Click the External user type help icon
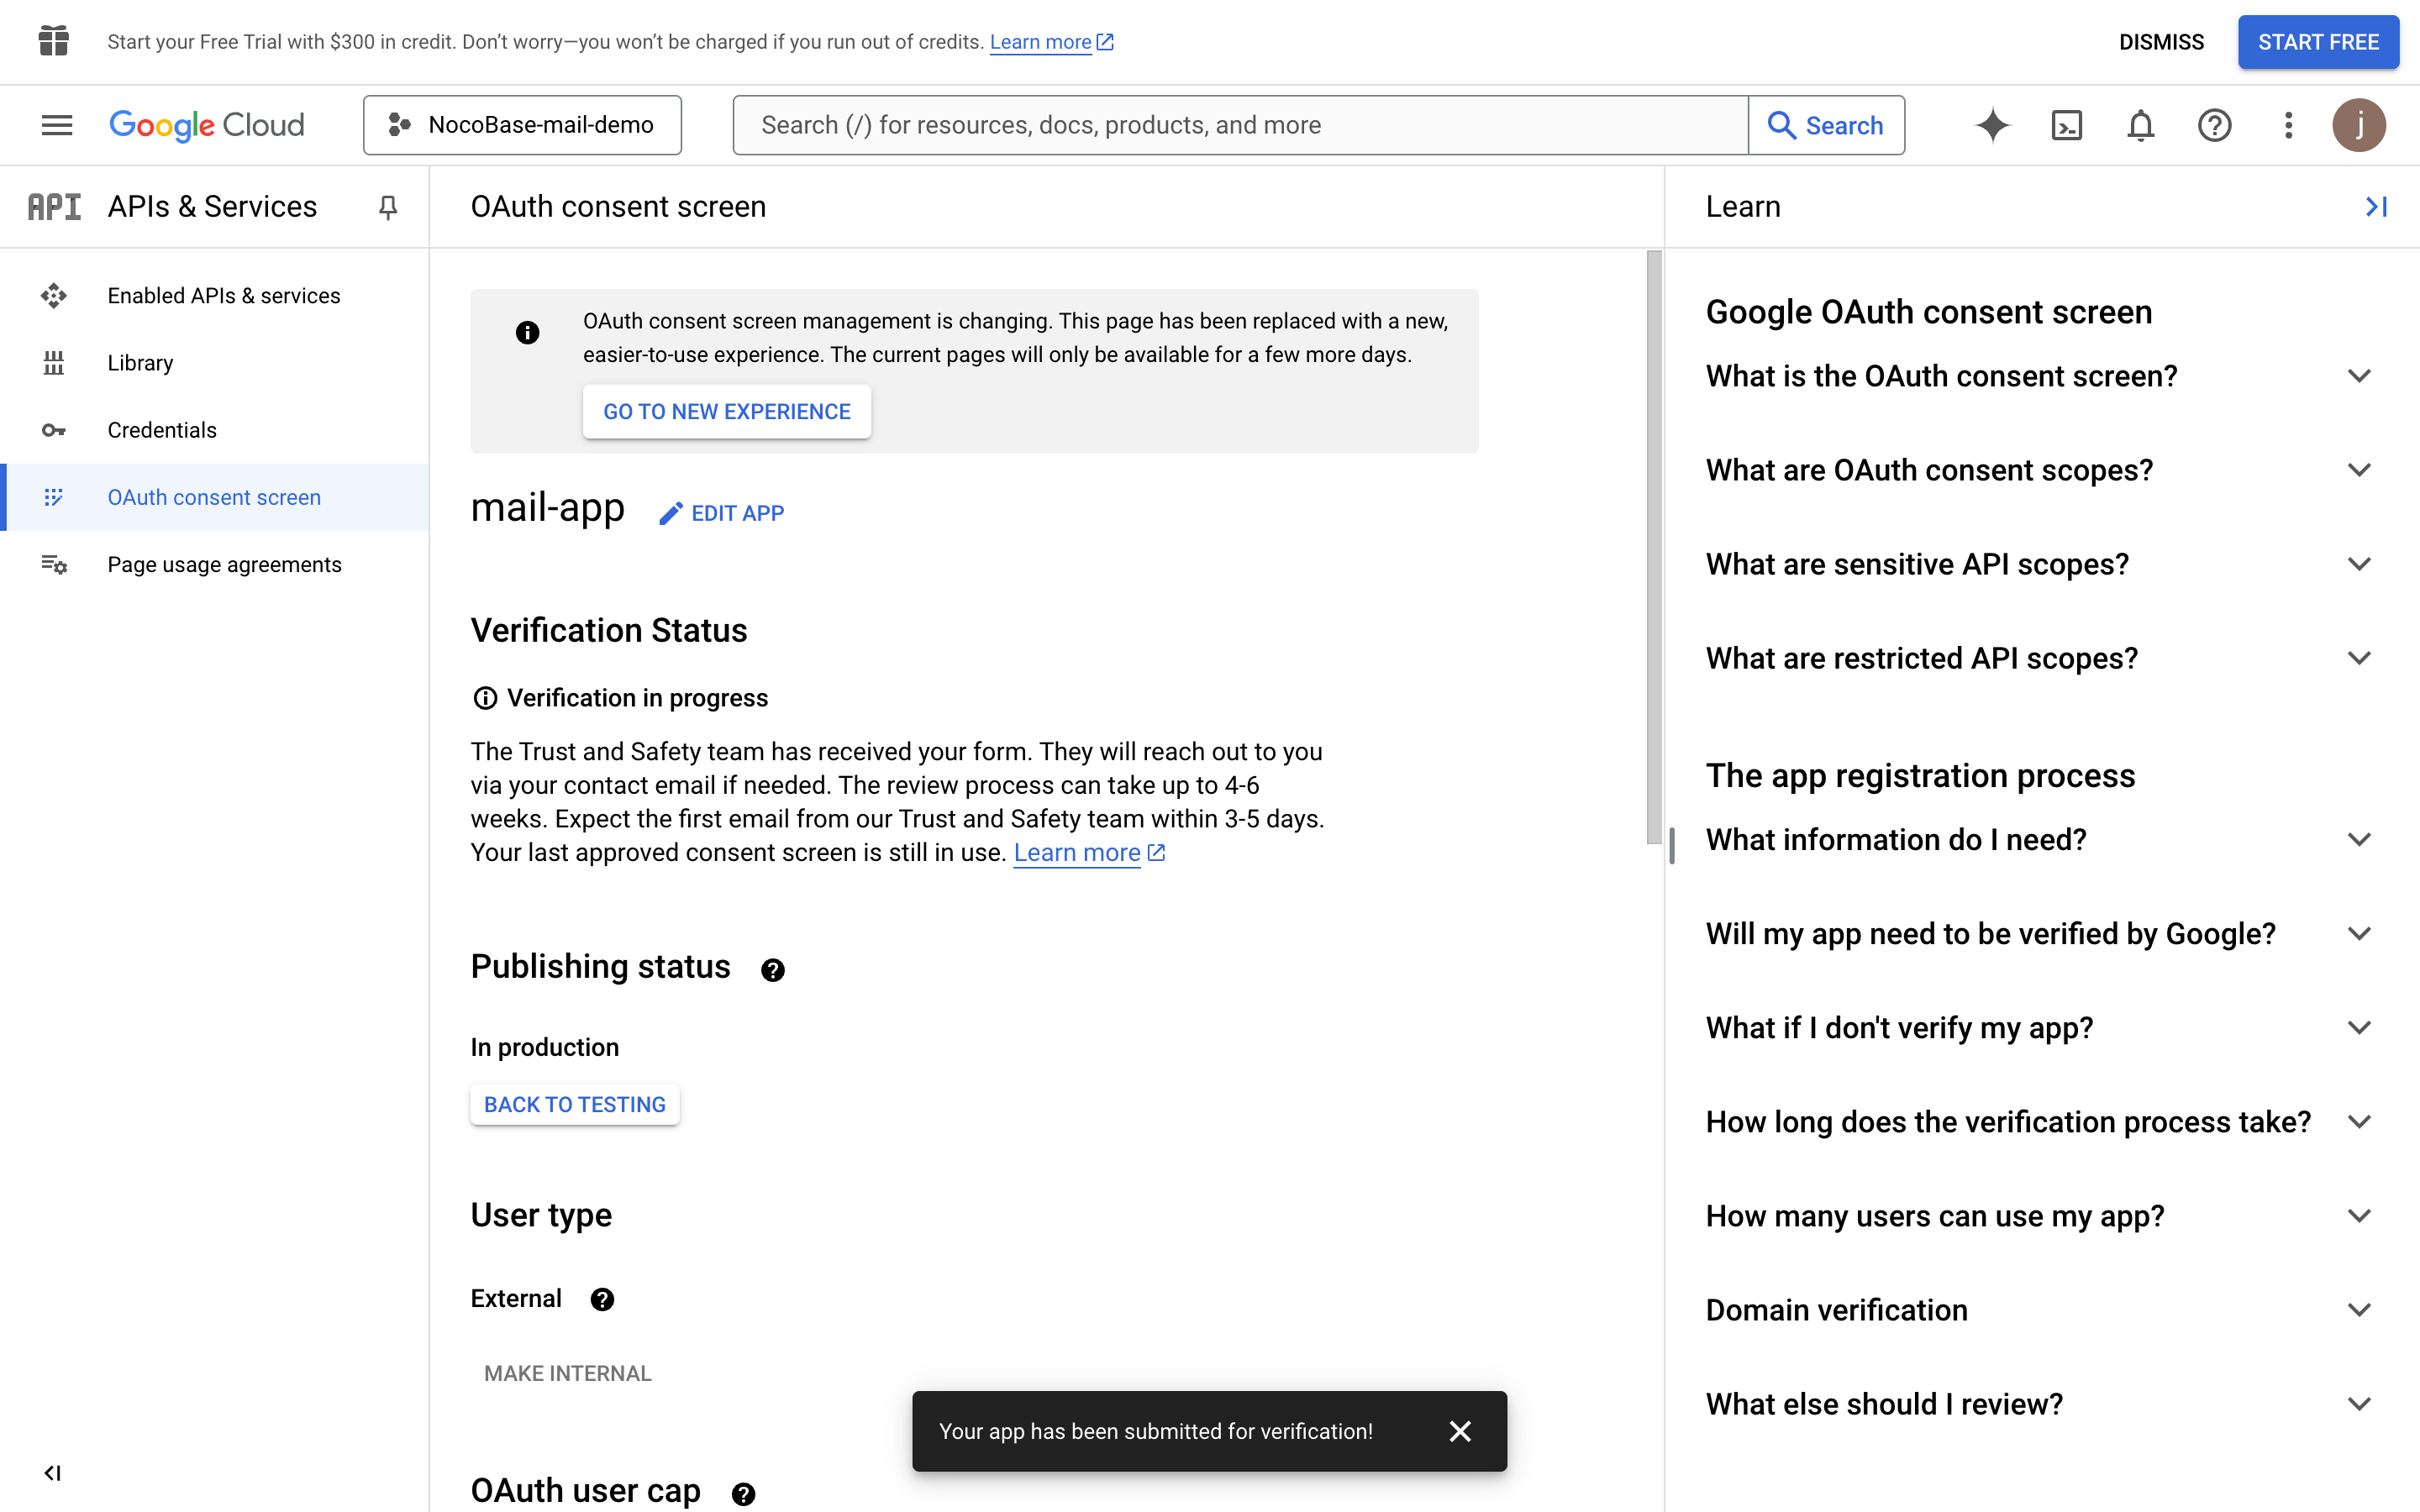The image size is (2420, 1512). pyautogui.click(x=602, y=1299)
